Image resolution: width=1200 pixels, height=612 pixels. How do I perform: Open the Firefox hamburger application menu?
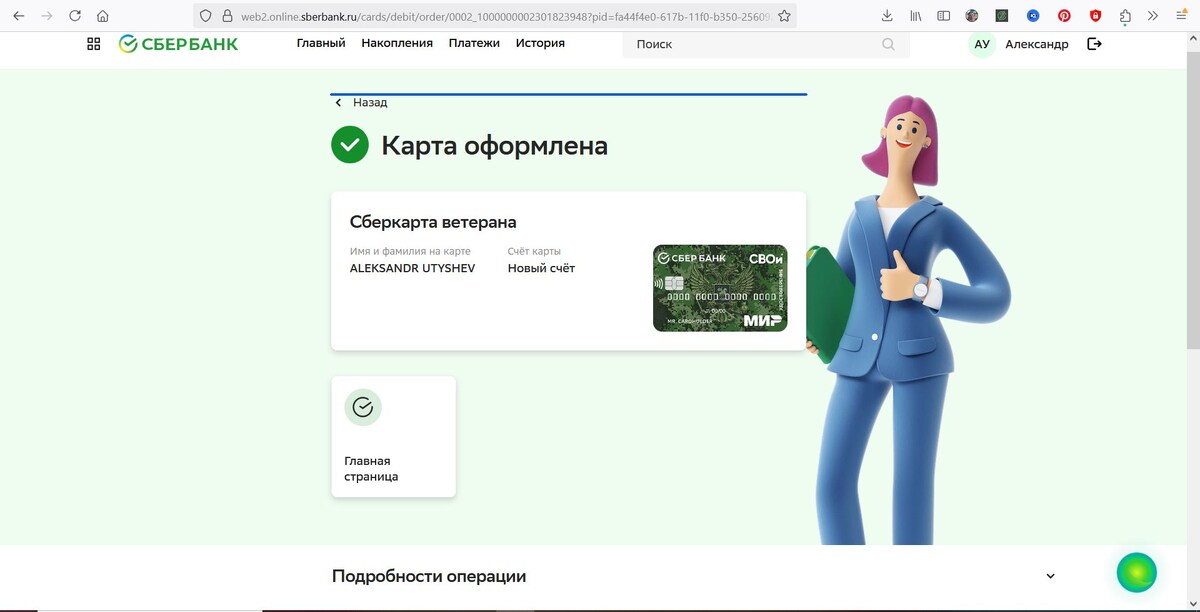[1181, 16]
